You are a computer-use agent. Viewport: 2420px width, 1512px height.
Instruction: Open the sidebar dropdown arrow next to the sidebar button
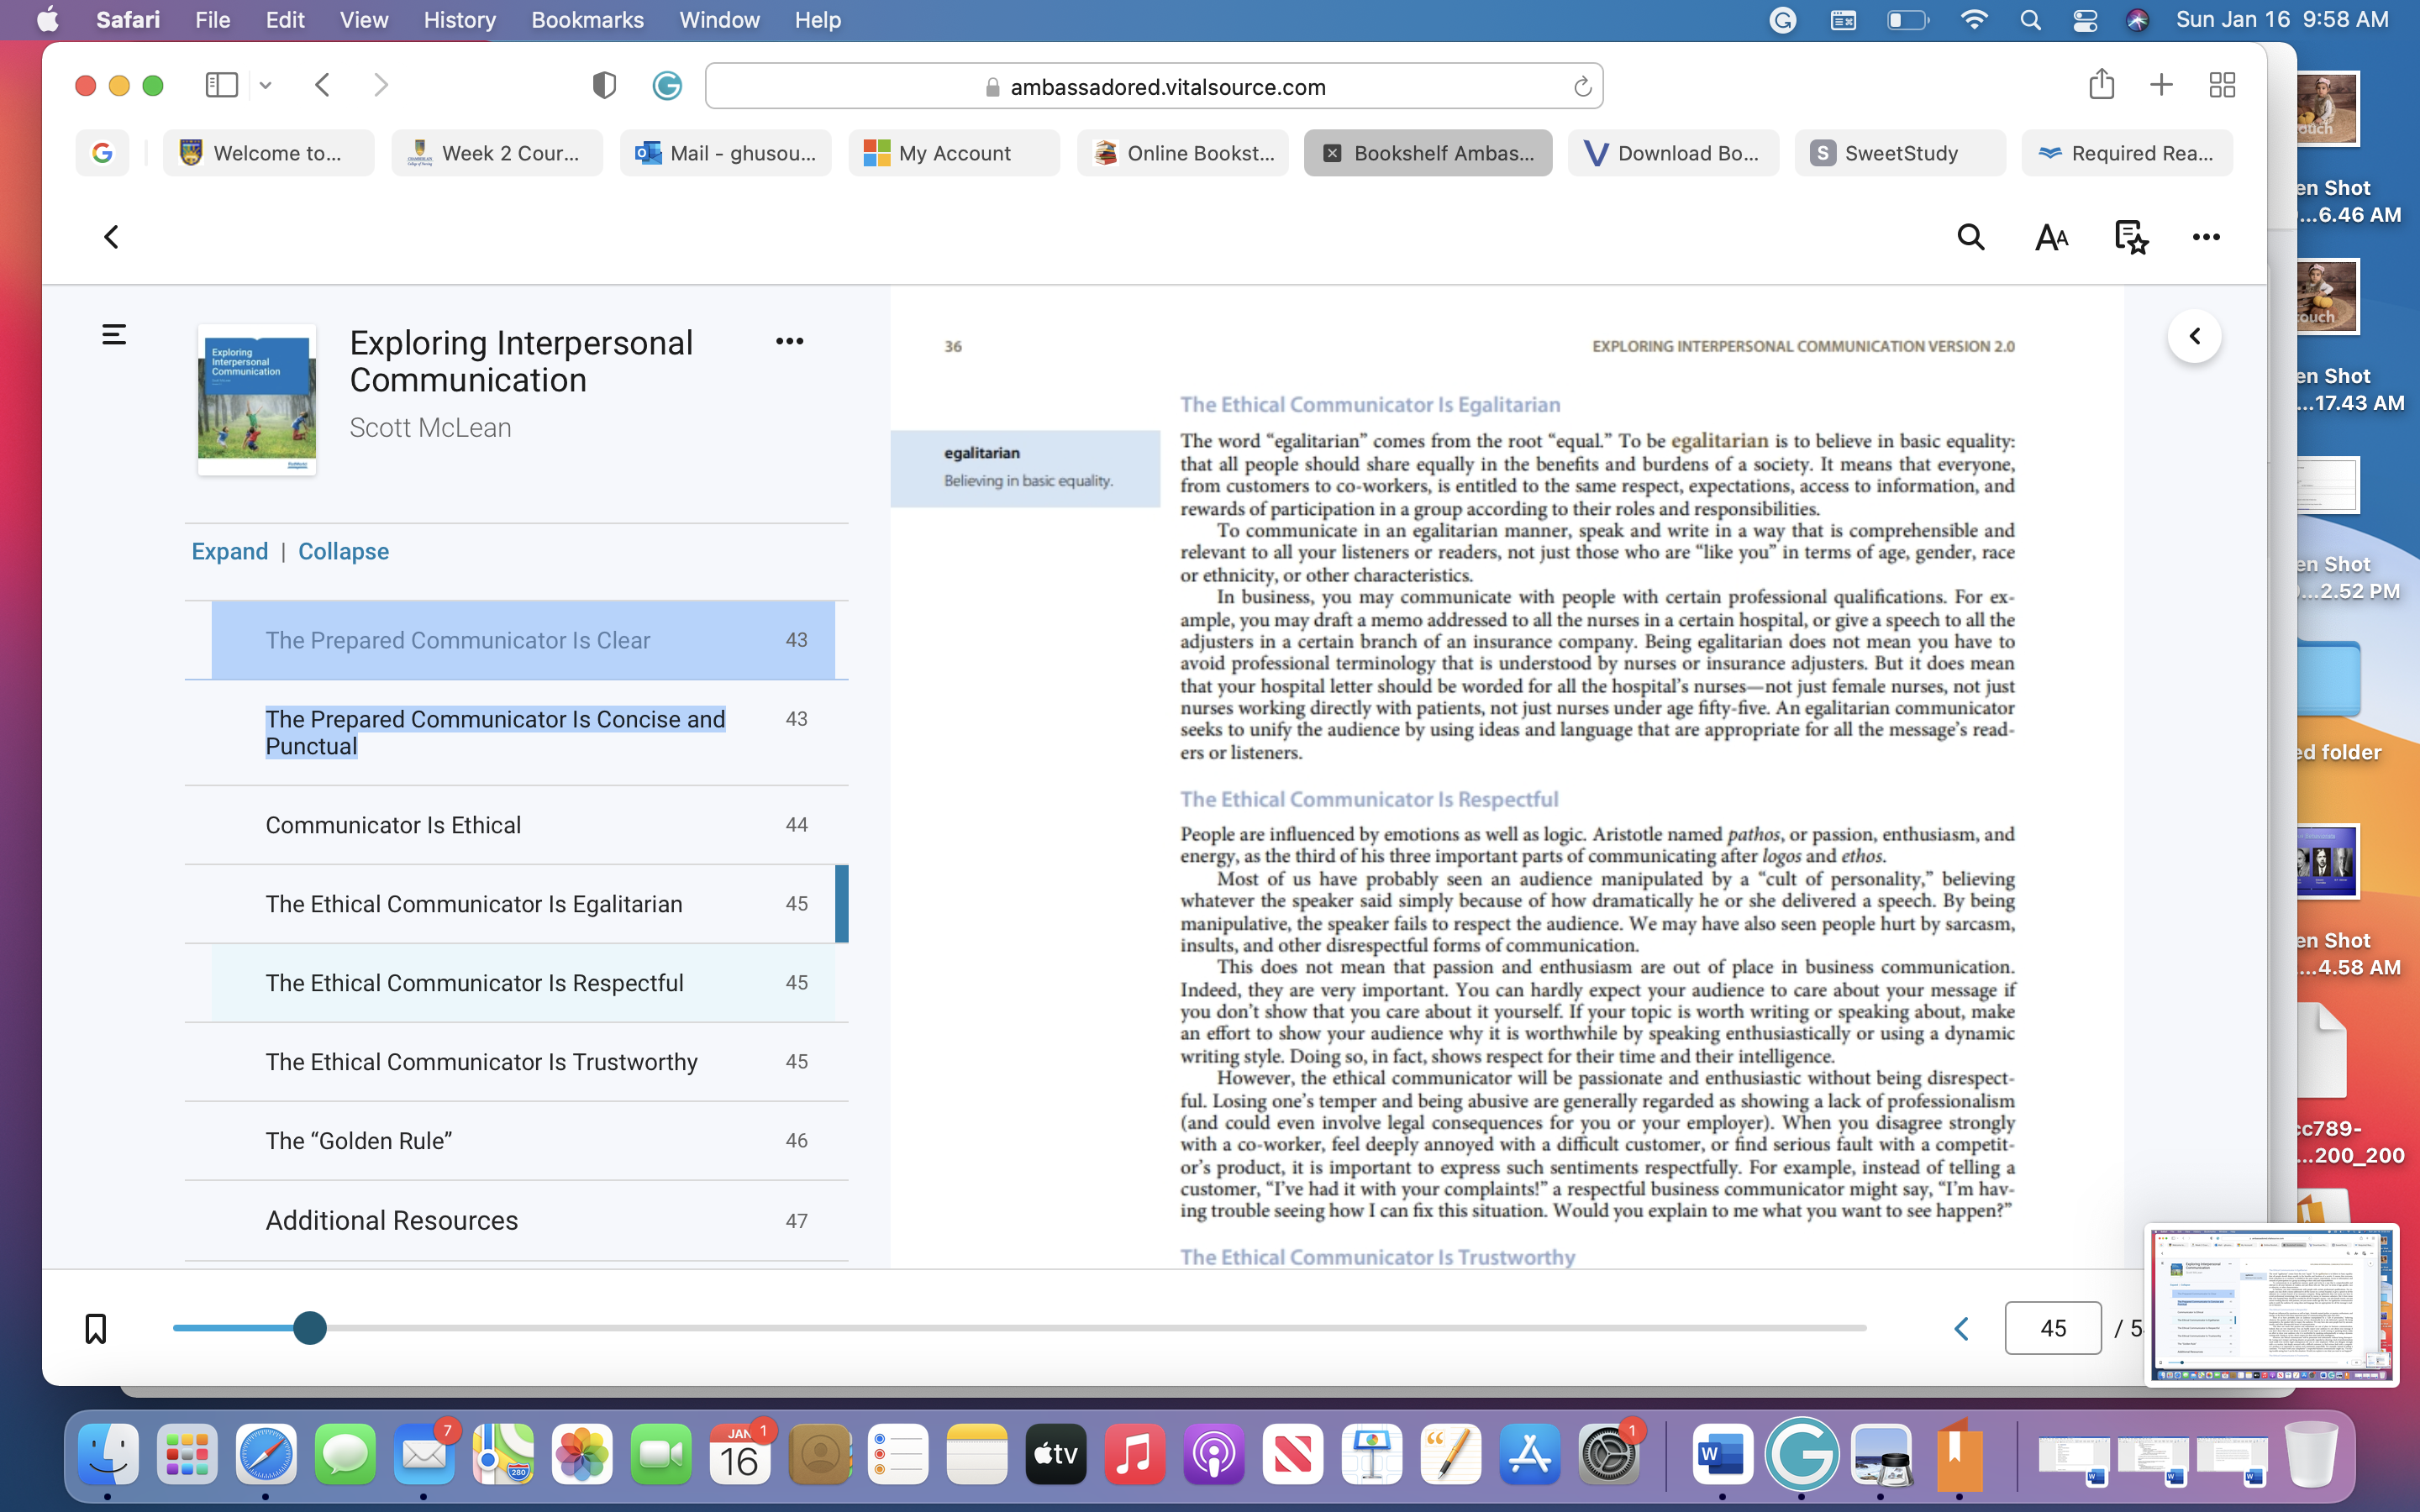click(265, 86)
